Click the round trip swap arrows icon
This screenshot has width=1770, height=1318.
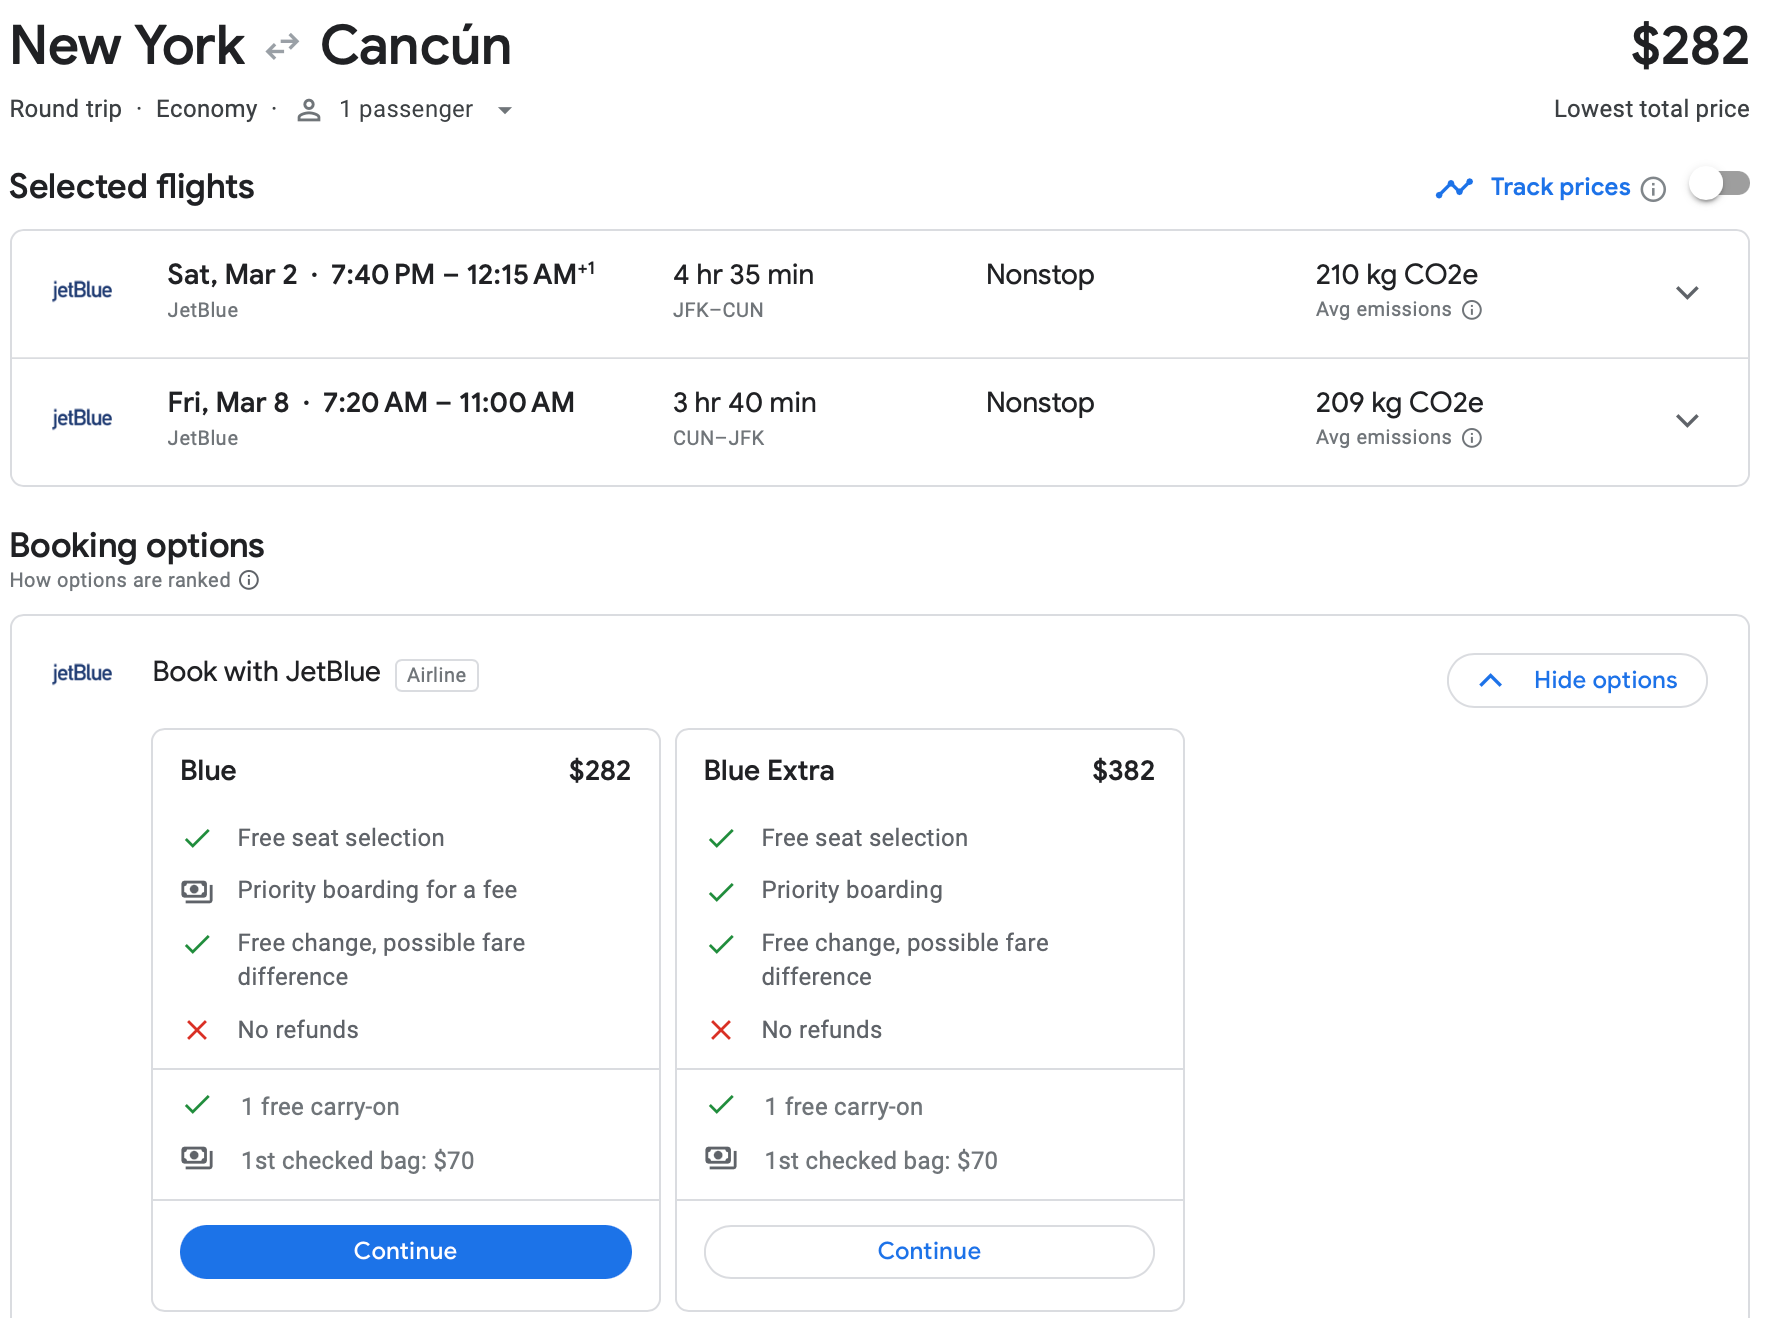[x=283, y=47]
